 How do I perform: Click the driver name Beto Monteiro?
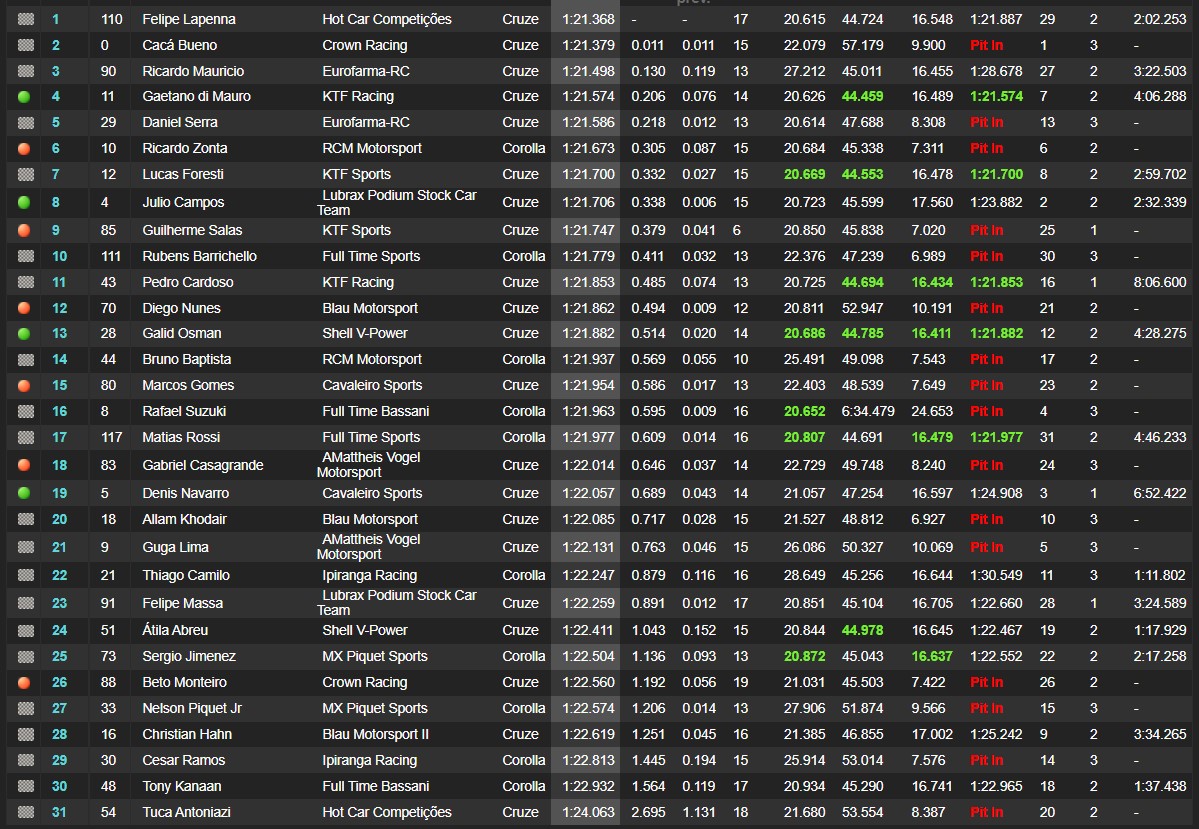coord(184,682)
